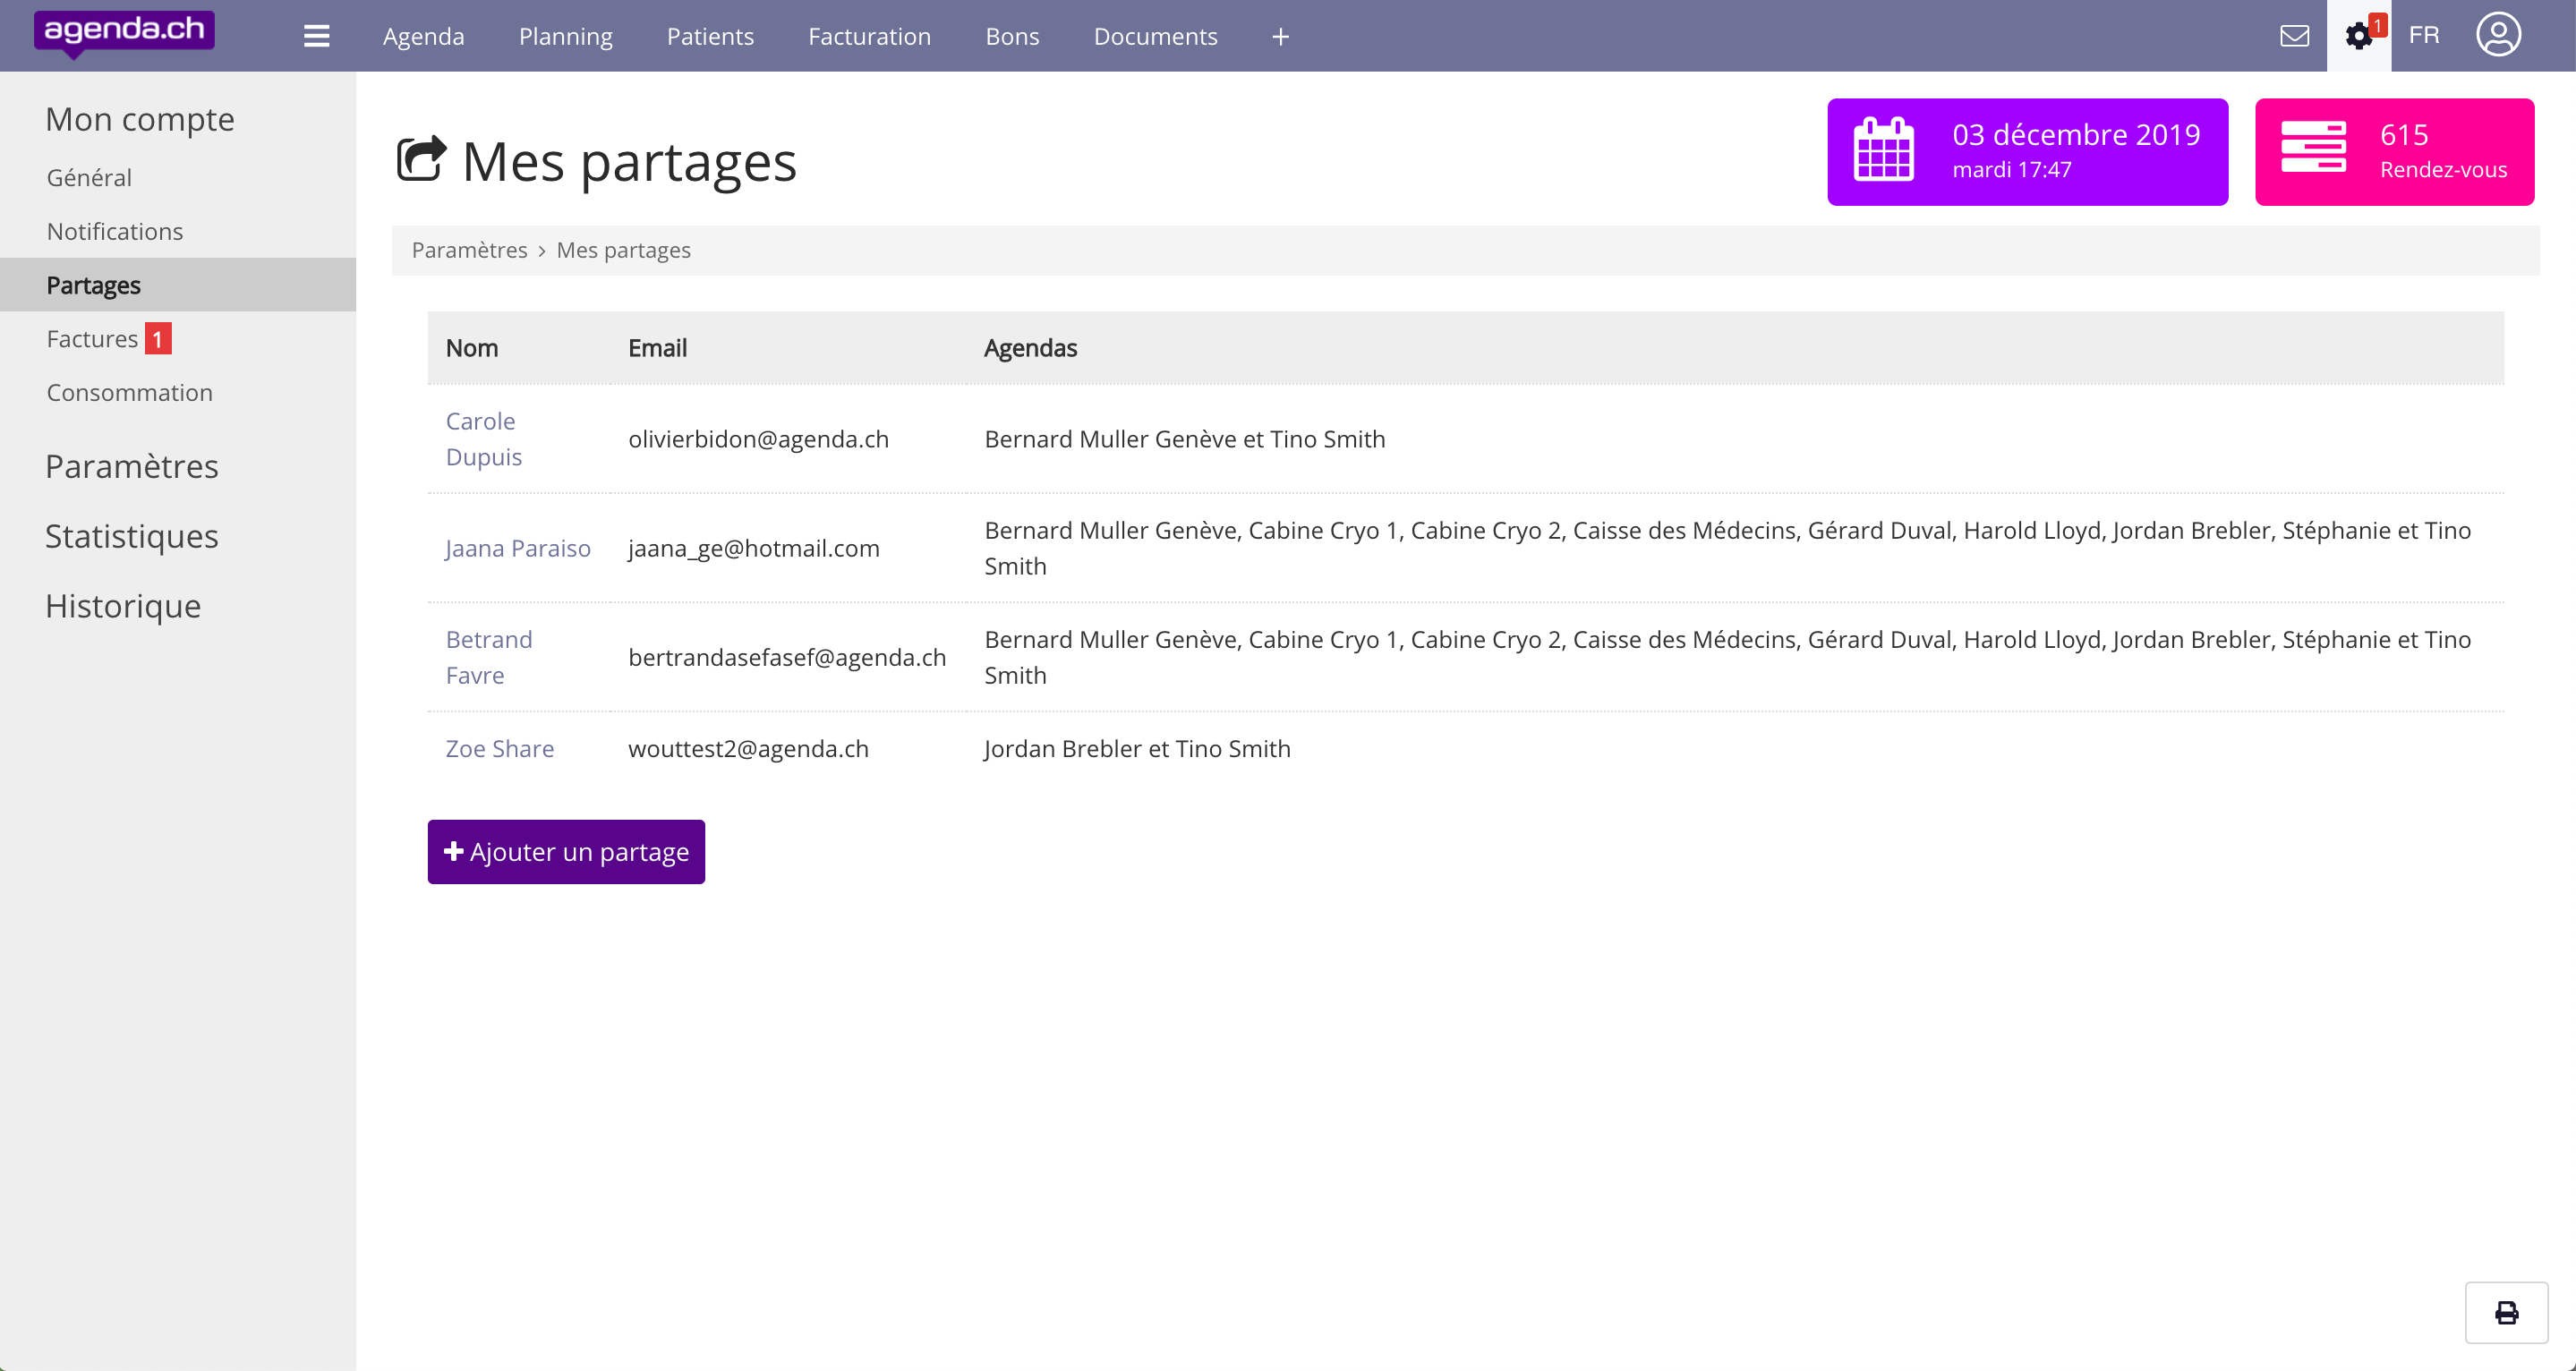Expand the Statistiques sidebar section
Image resolution: width=2576 pixels, height=1371 pixels.
[131, 536]
